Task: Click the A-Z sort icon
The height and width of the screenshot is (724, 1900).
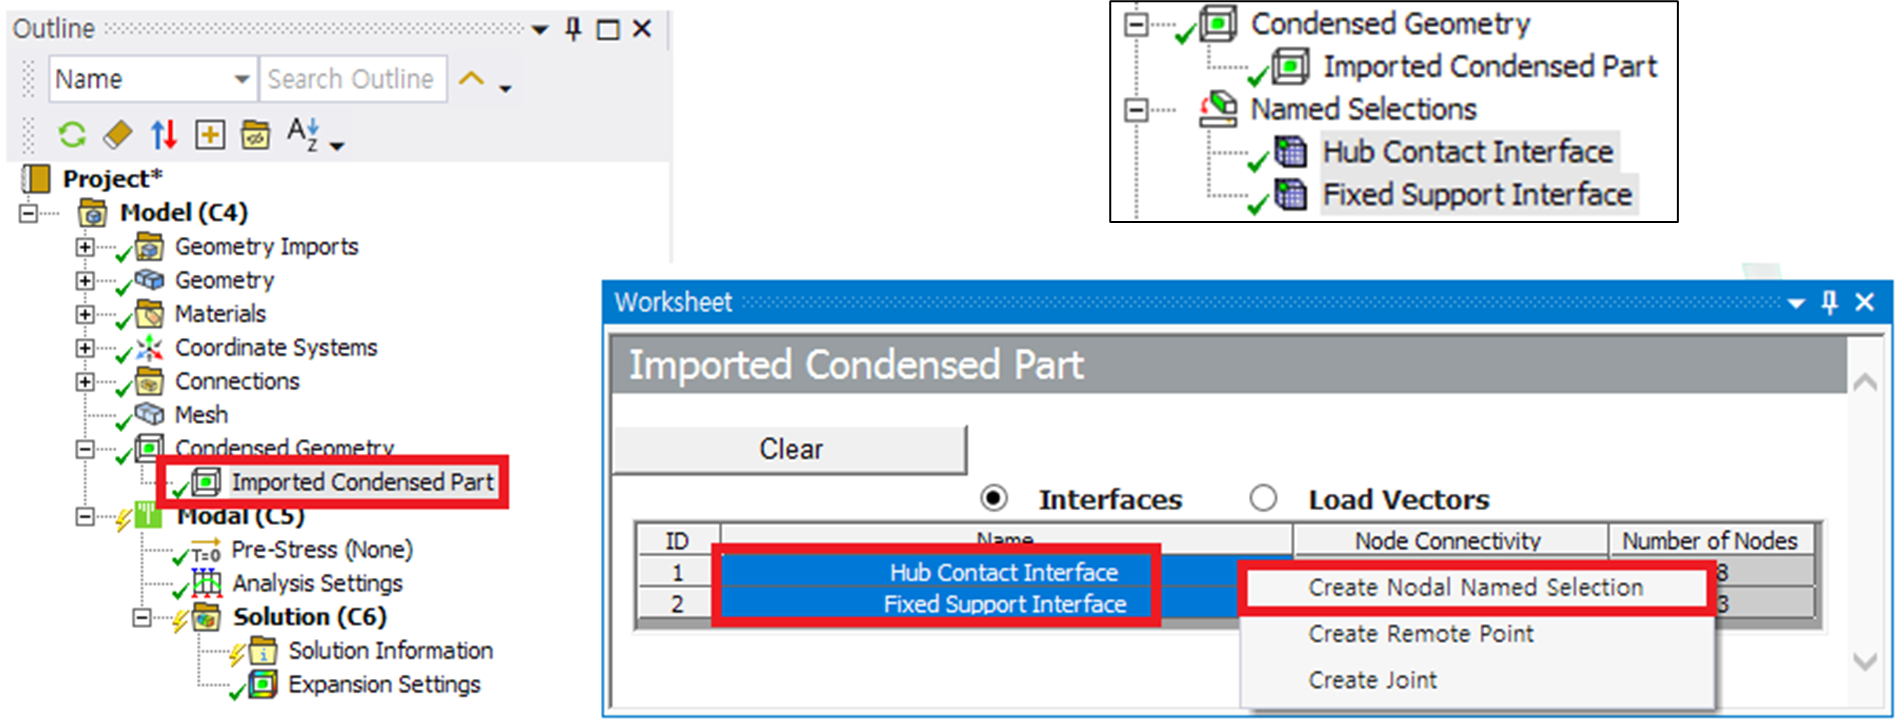Action: [x=303, y=132]
